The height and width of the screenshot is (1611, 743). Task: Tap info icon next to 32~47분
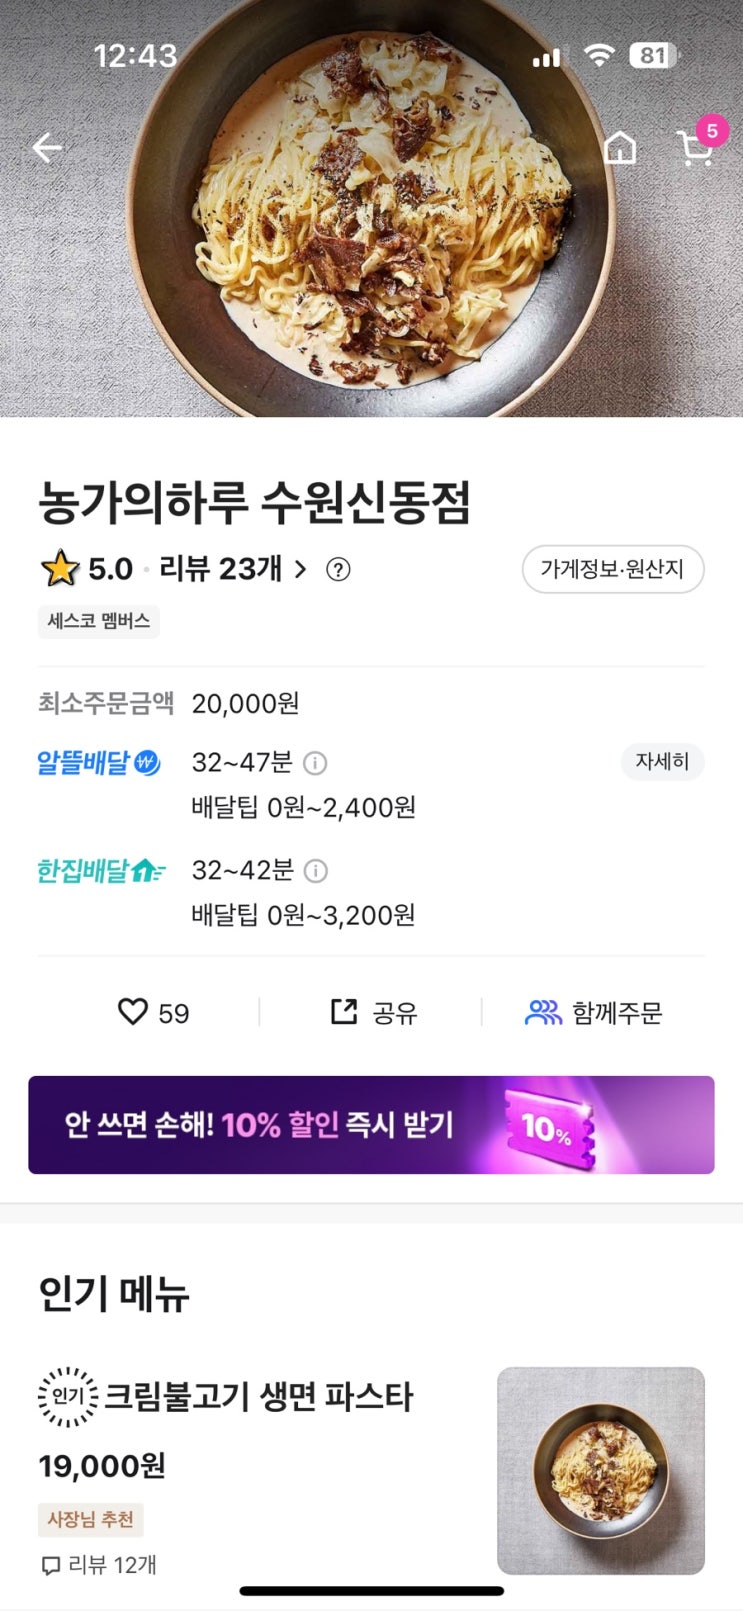[x=315, y=763]
